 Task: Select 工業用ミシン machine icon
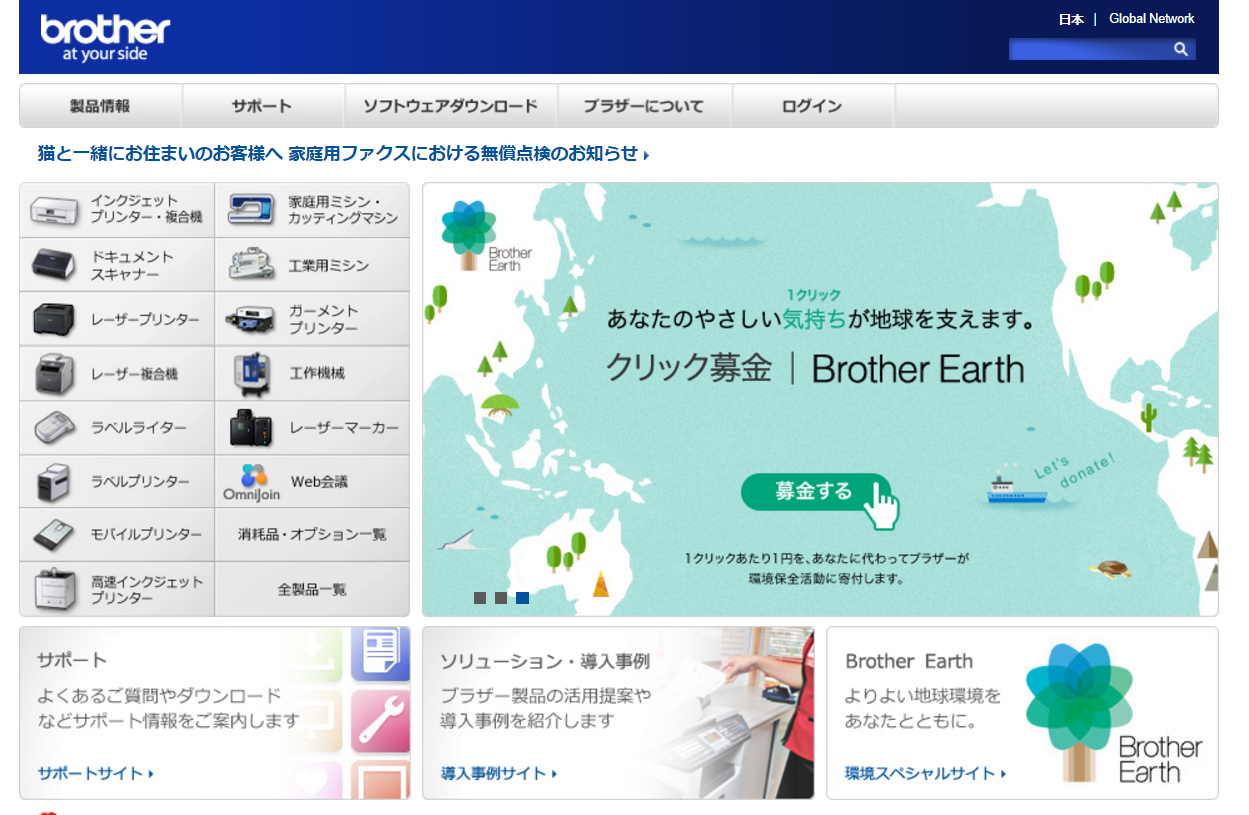point(250,264)
